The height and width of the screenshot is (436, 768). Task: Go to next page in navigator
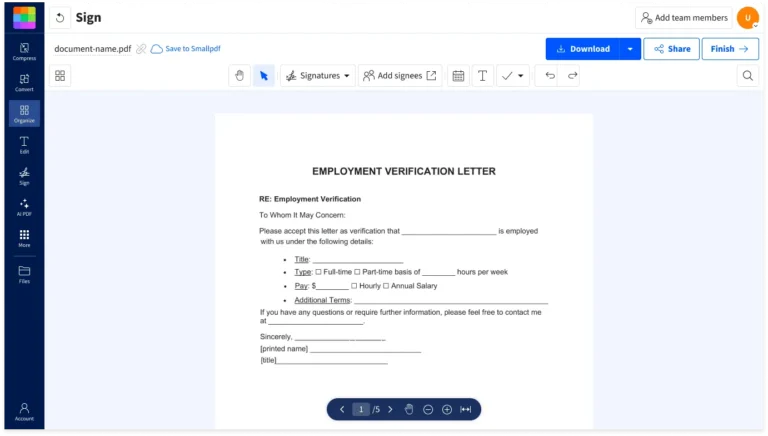390,409
